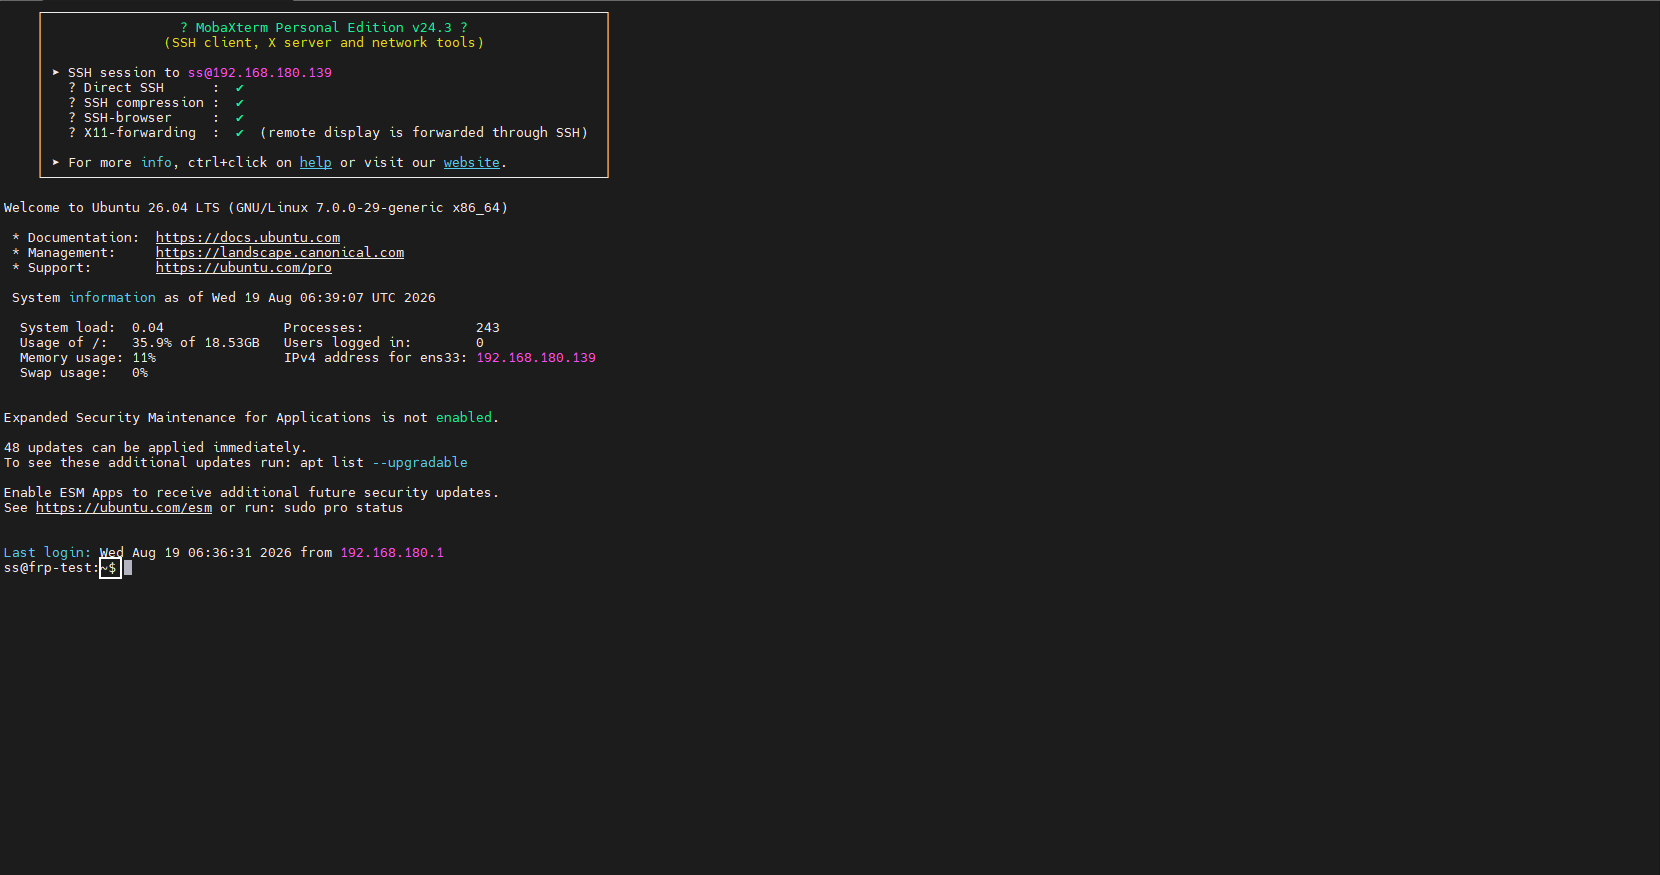The image size is (1660, 875).
Task: Click the remote display forwarded through SSH note
Action: tap(424, 133)
